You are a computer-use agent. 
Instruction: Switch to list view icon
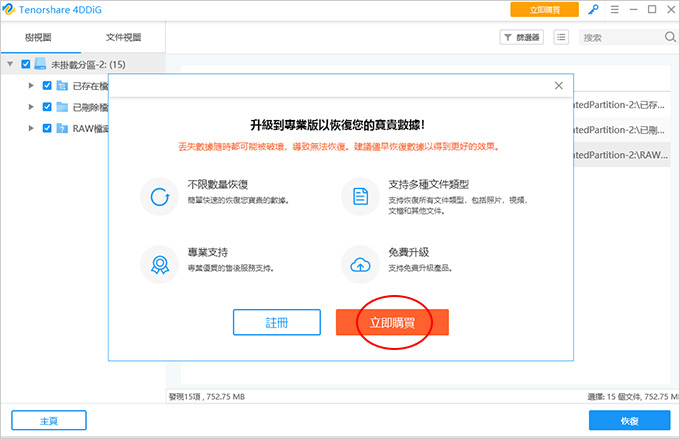point(561,37)
